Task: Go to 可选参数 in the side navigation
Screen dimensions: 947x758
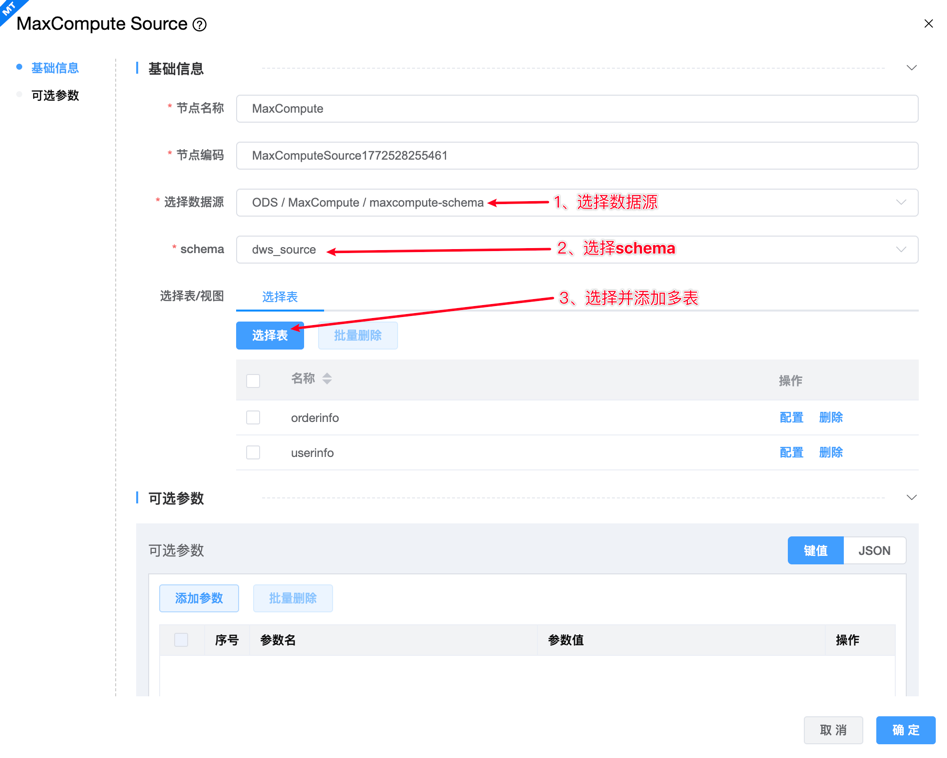Action: pyautogui.click(x=55, y=95)
